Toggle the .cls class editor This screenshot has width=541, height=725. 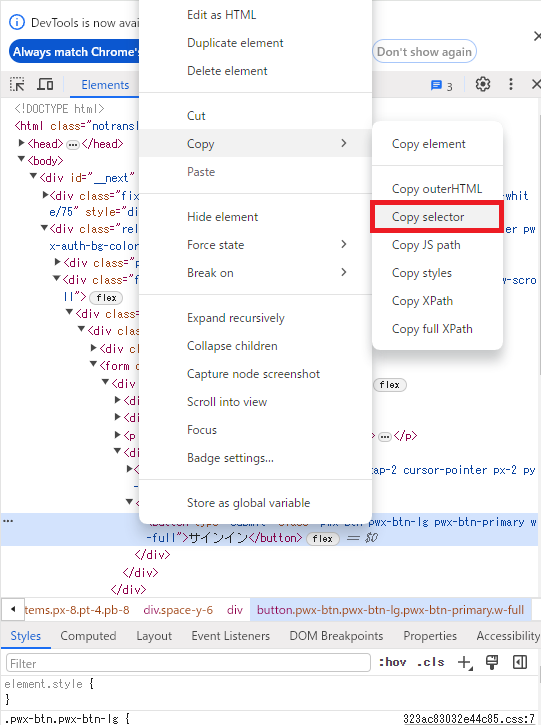coord(430,662)
